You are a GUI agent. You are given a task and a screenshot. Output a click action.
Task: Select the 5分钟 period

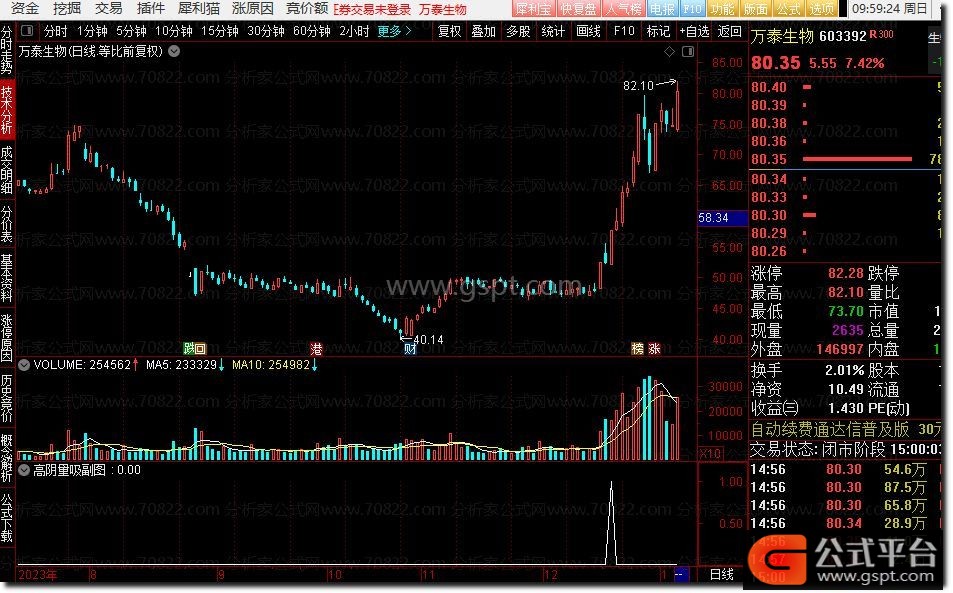point(131,31)
